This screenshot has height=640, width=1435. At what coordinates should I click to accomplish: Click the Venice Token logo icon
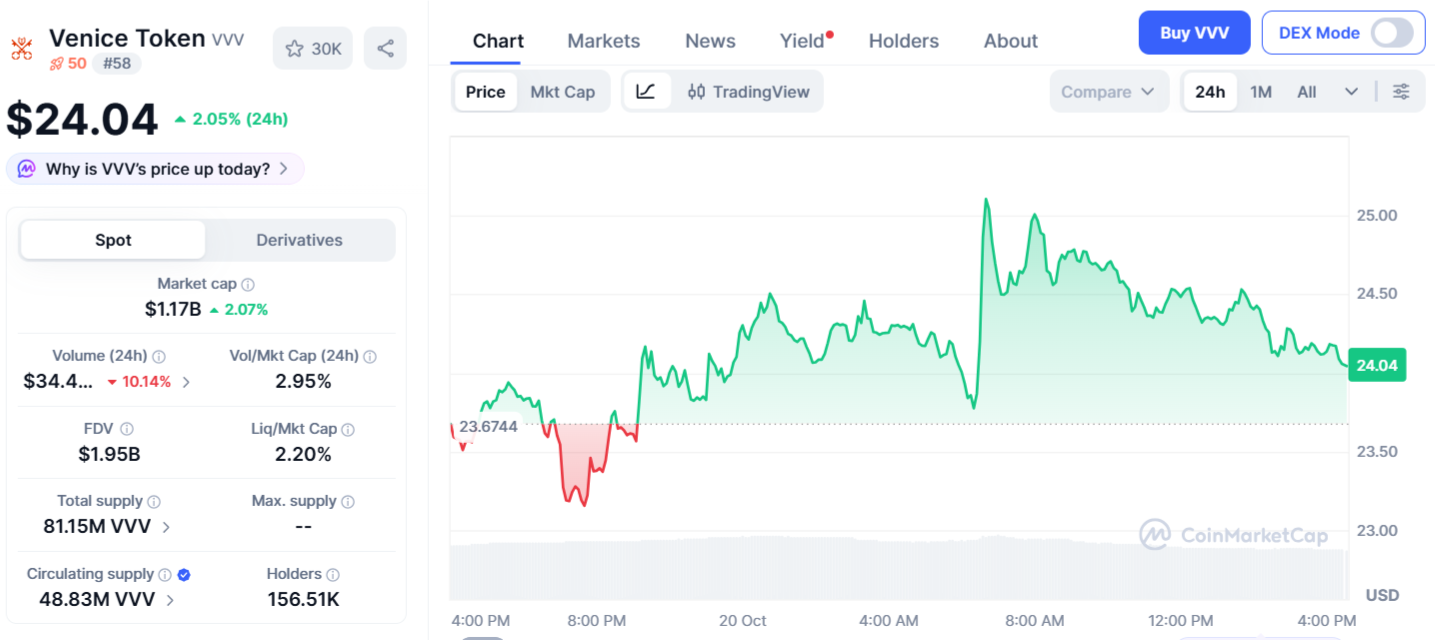21,49
